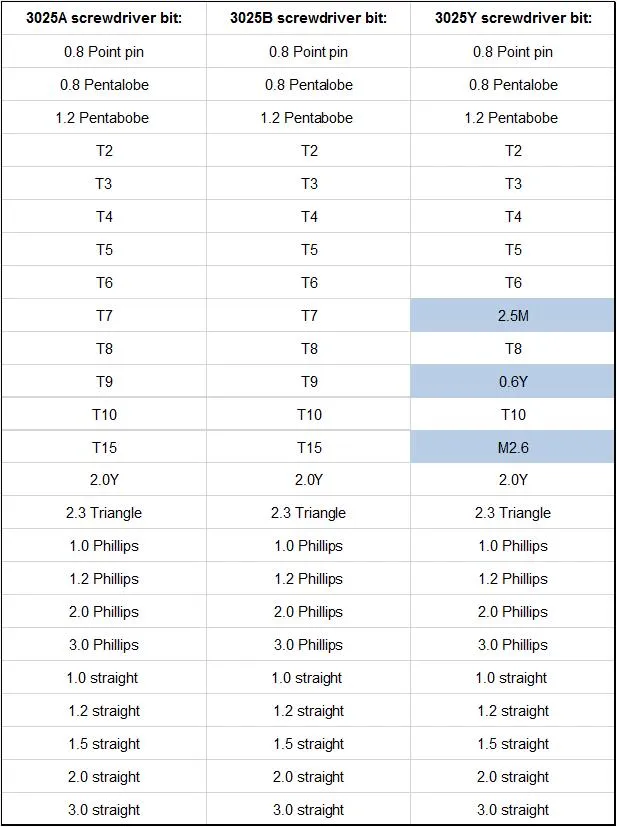Image resolution: width=617 pixels, height=827 pixels.
Task: Click the highlighted M2.6 cell
Action: pos(513,447)
